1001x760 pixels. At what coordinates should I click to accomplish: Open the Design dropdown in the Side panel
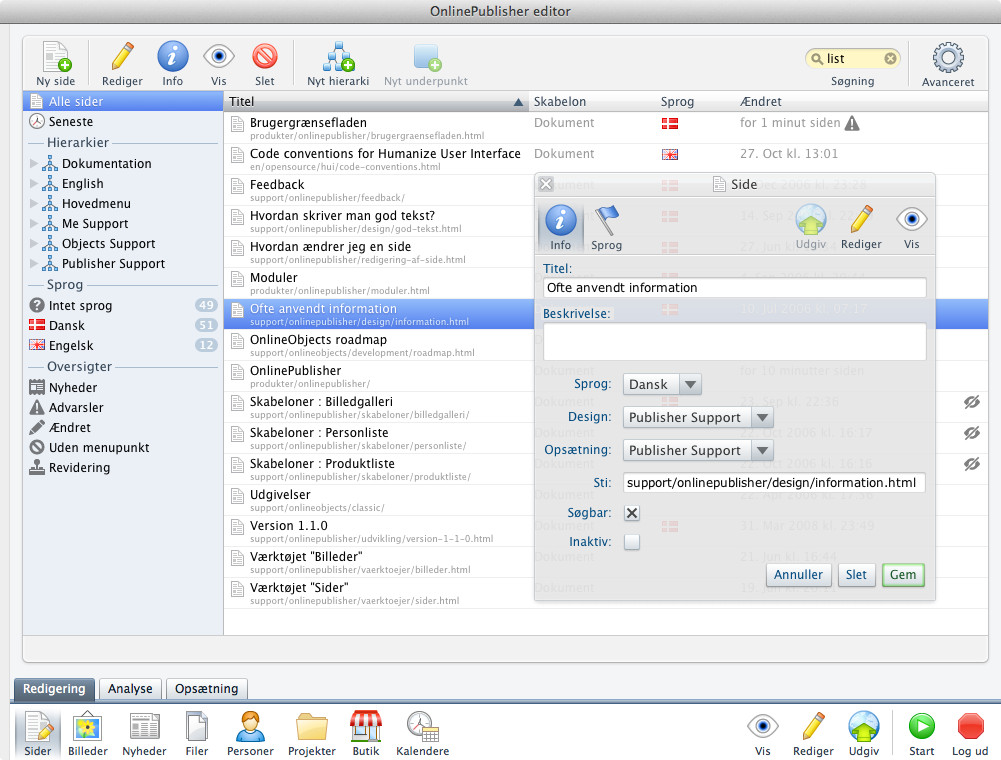(698, 417)
